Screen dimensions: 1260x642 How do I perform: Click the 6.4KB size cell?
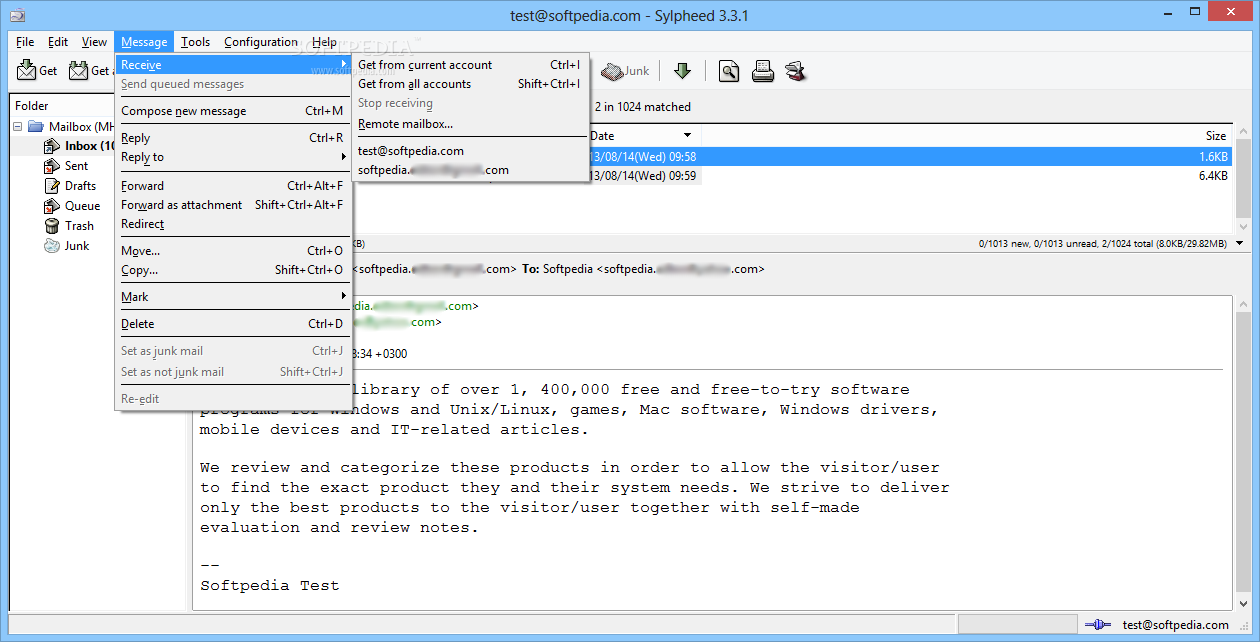(1213, 176)
